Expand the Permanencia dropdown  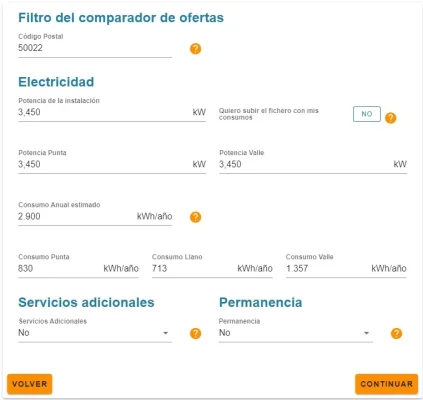tap(296, 333)
